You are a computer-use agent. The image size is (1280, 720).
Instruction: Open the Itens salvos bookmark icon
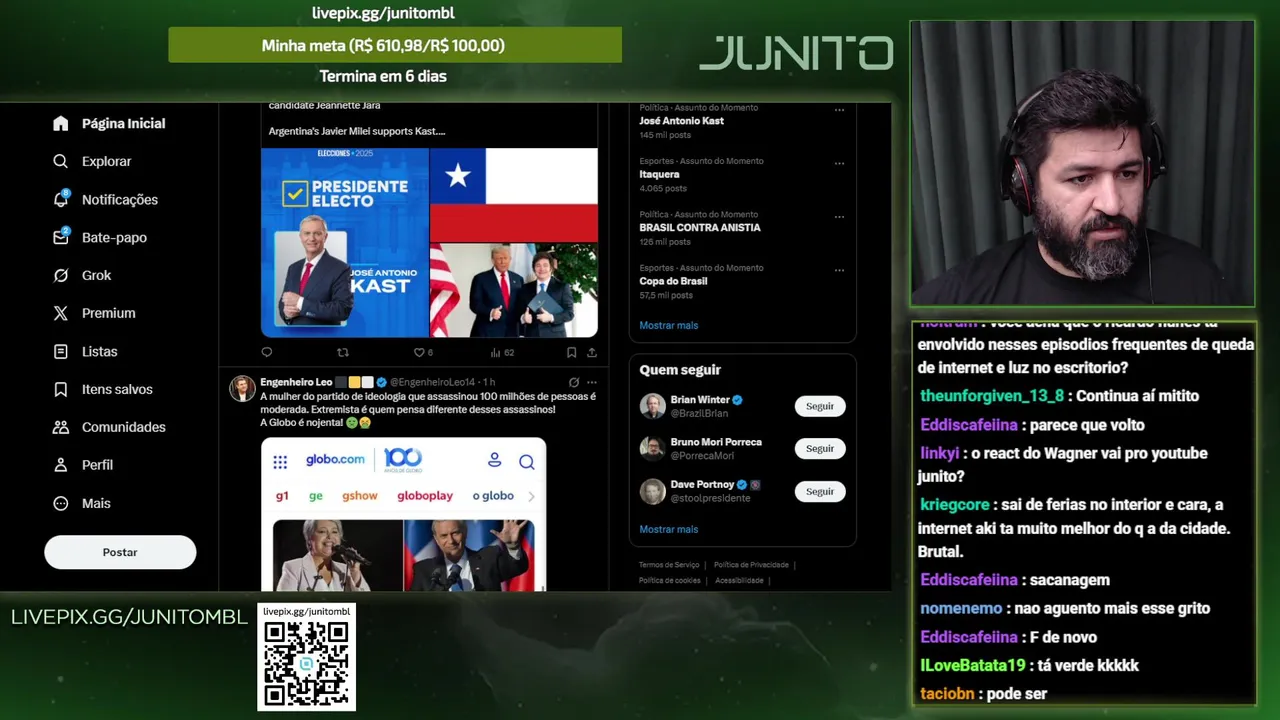click(x=61, y=389)
